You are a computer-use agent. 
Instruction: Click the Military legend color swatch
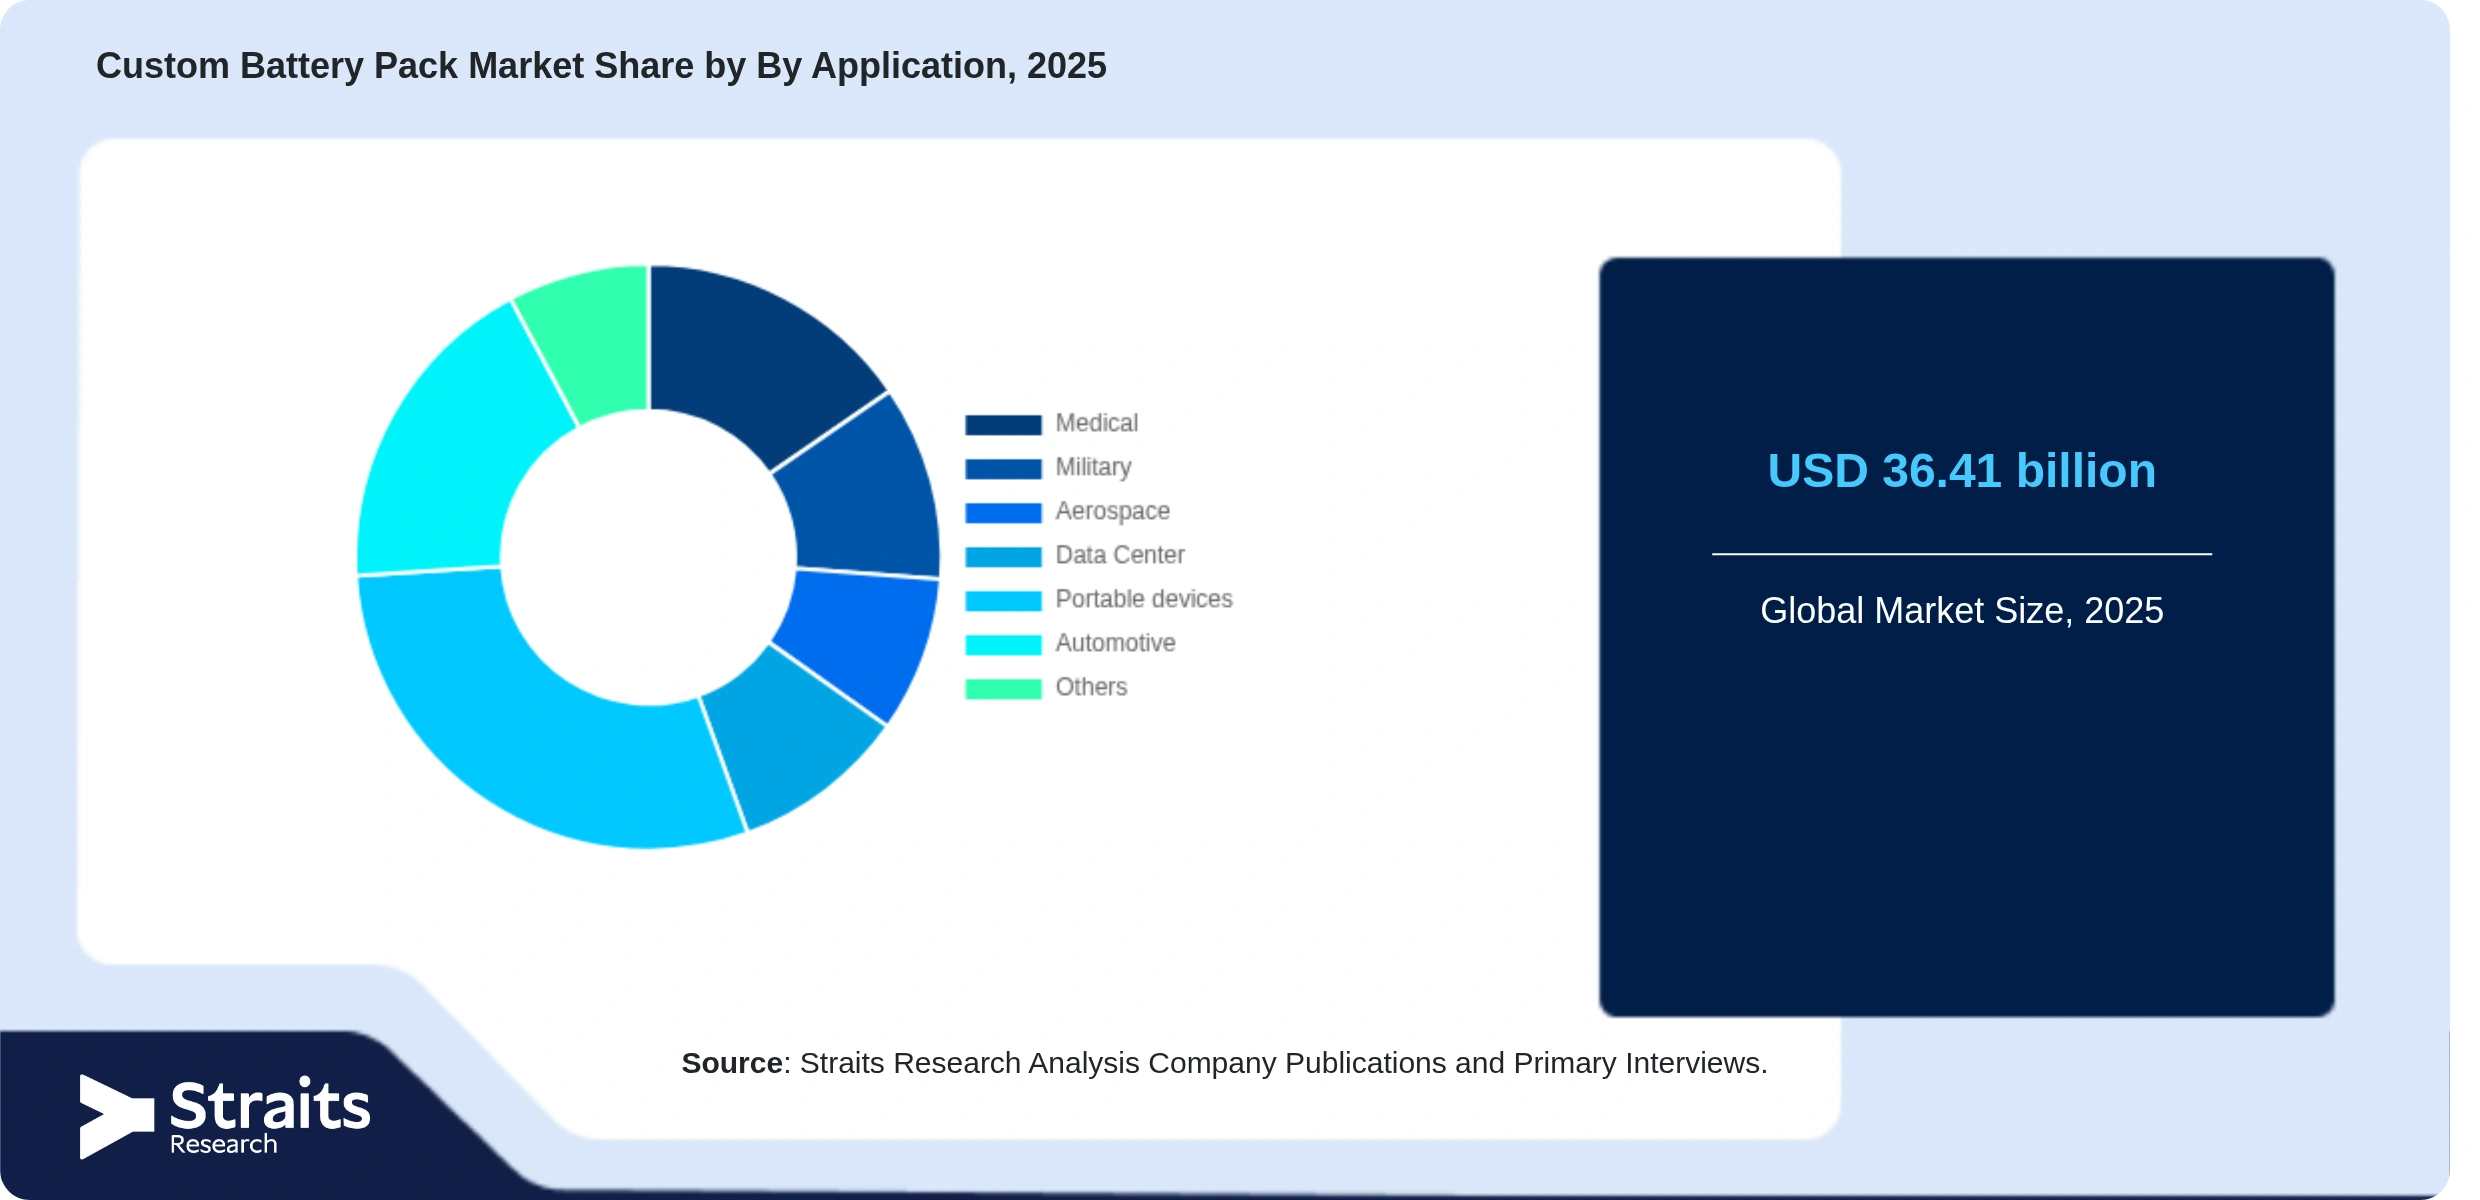pyautogui.click(x=1003, y=469)
